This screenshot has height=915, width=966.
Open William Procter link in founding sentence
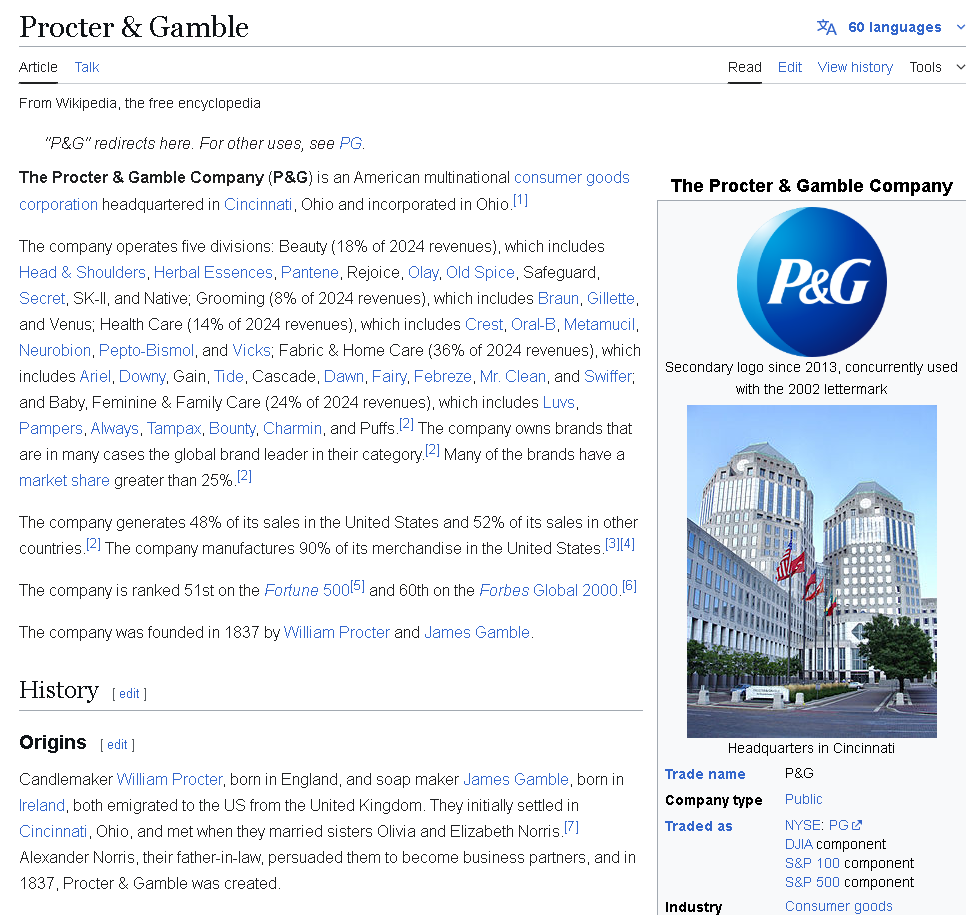pos(336,632)
